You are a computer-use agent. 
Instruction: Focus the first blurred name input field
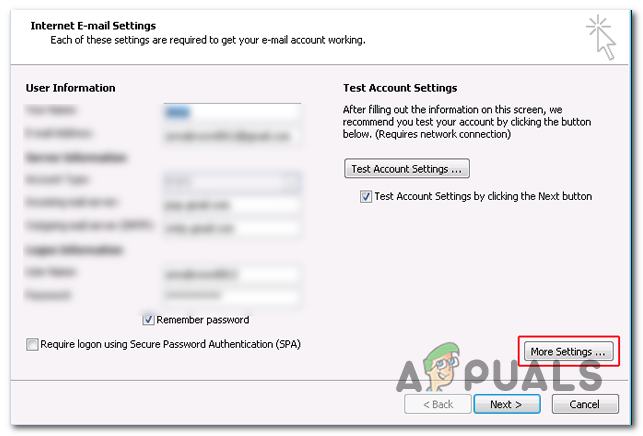tap(232, 112)
